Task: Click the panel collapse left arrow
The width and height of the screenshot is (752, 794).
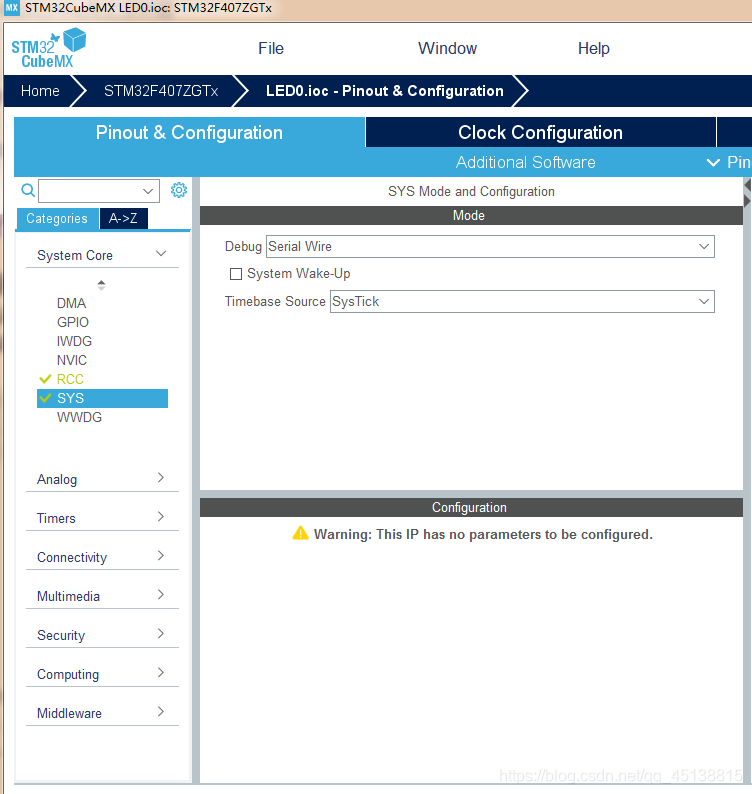Action: pos(747,186)
